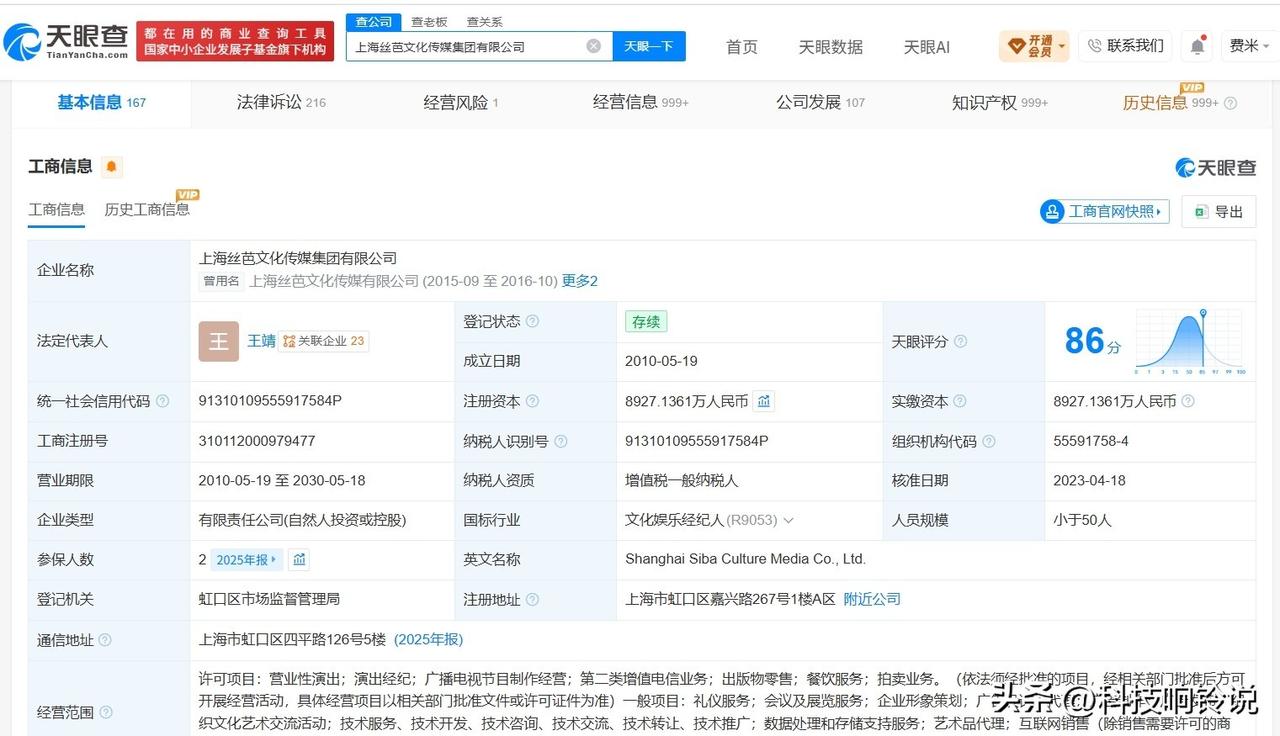Click the help icon beside 组织机构代码

pyautogui.click(x=988, y=441)
